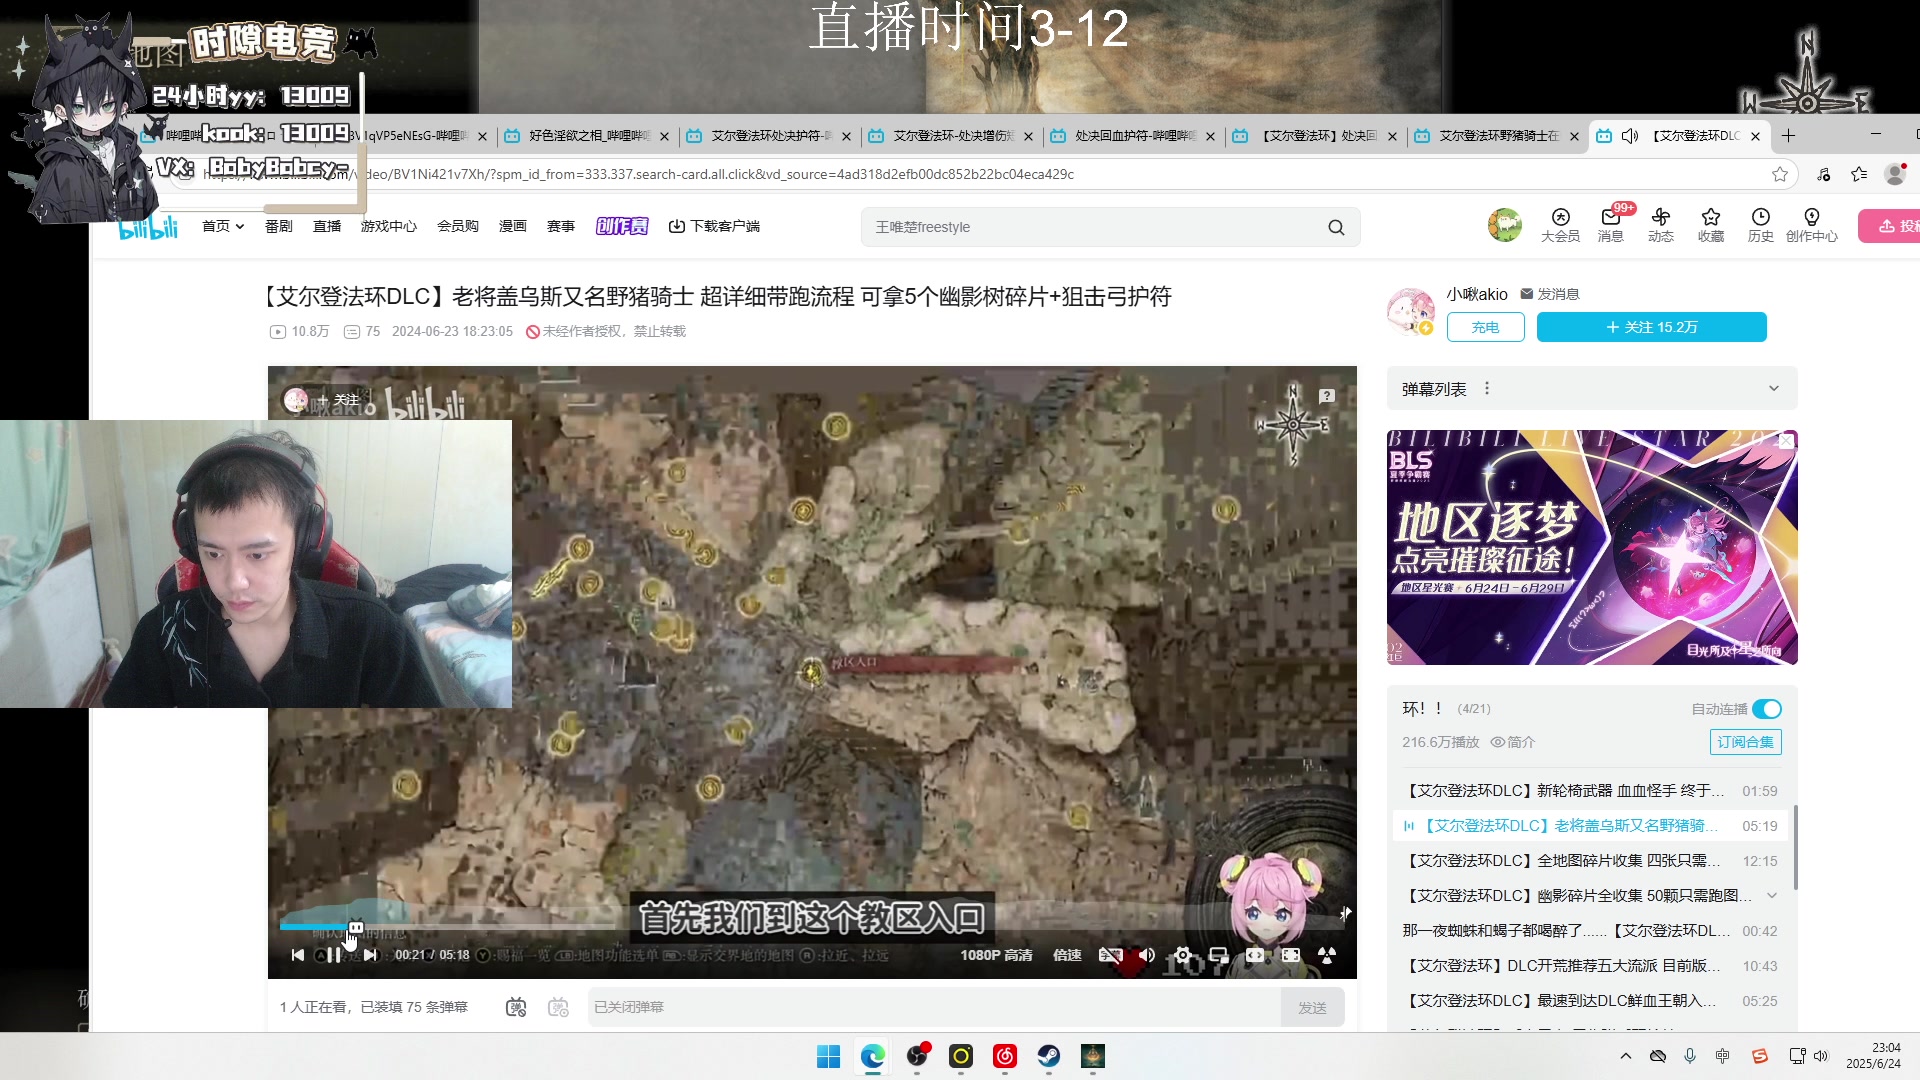
Task: Open 赛事 in navigation bar
Action: pyautogui.click(x=561, y=226)
